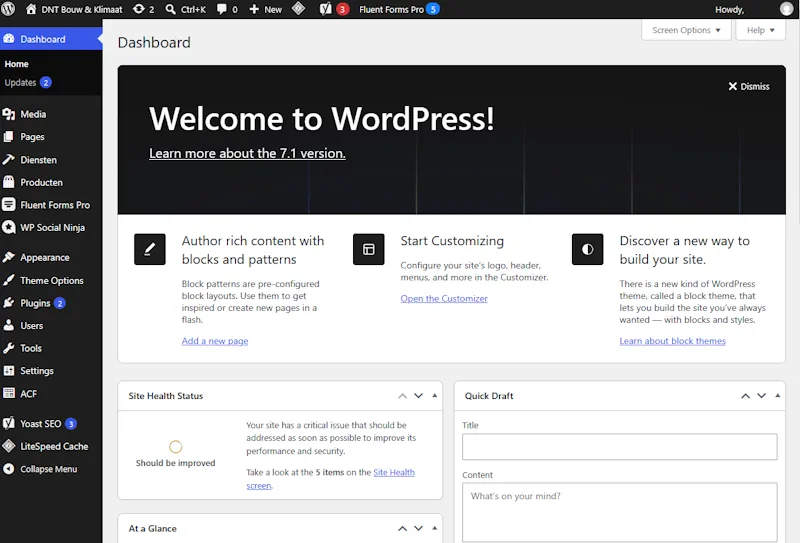Click the WP Social Ninja sidebar icon
The width and height of the screenshot is (800, 543).
9,227
